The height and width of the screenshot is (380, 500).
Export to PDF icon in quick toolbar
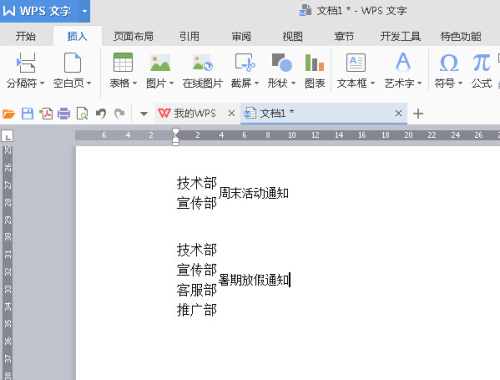tap(46, 114)
